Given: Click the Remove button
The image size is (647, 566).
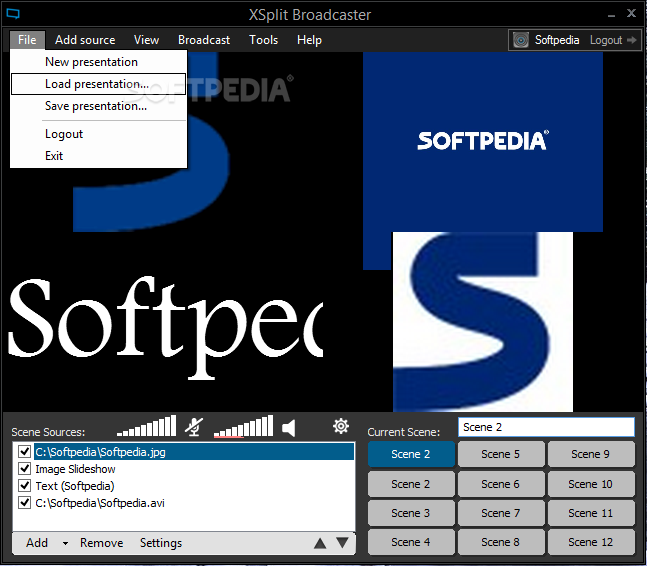Looking at the screenshot, I should (102, 543).
